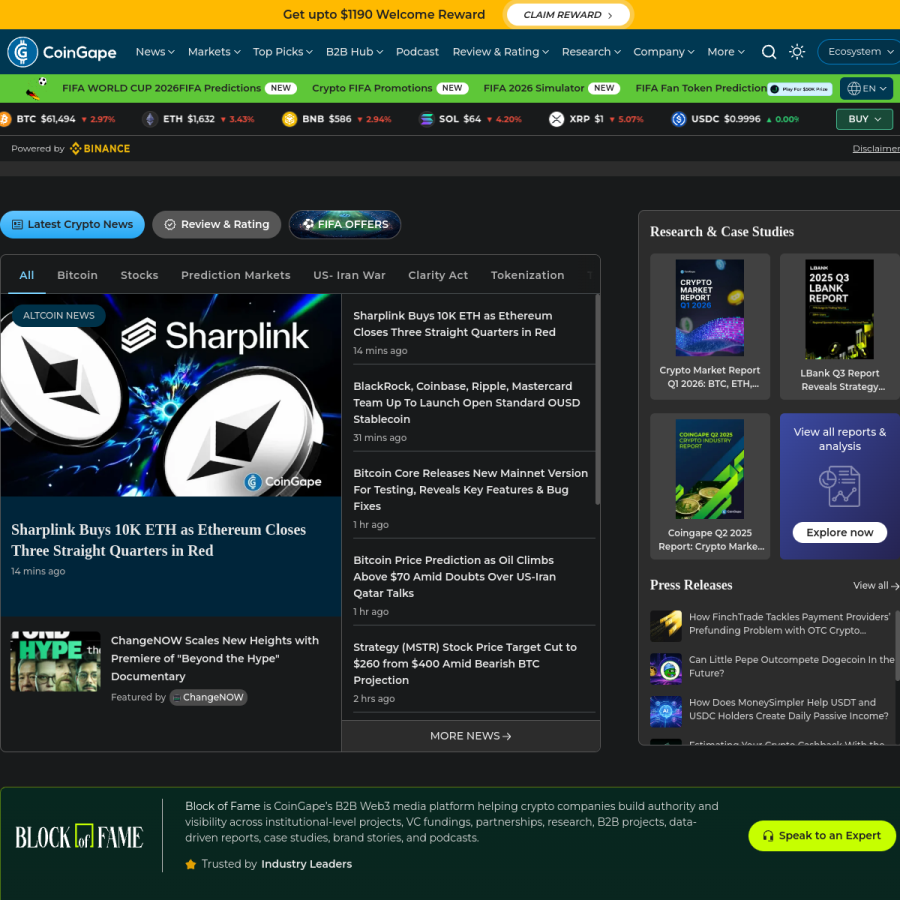The image size is (900, 900).
Task: Click the Latest Crypto News pill
Action: (x=72, y=224)
